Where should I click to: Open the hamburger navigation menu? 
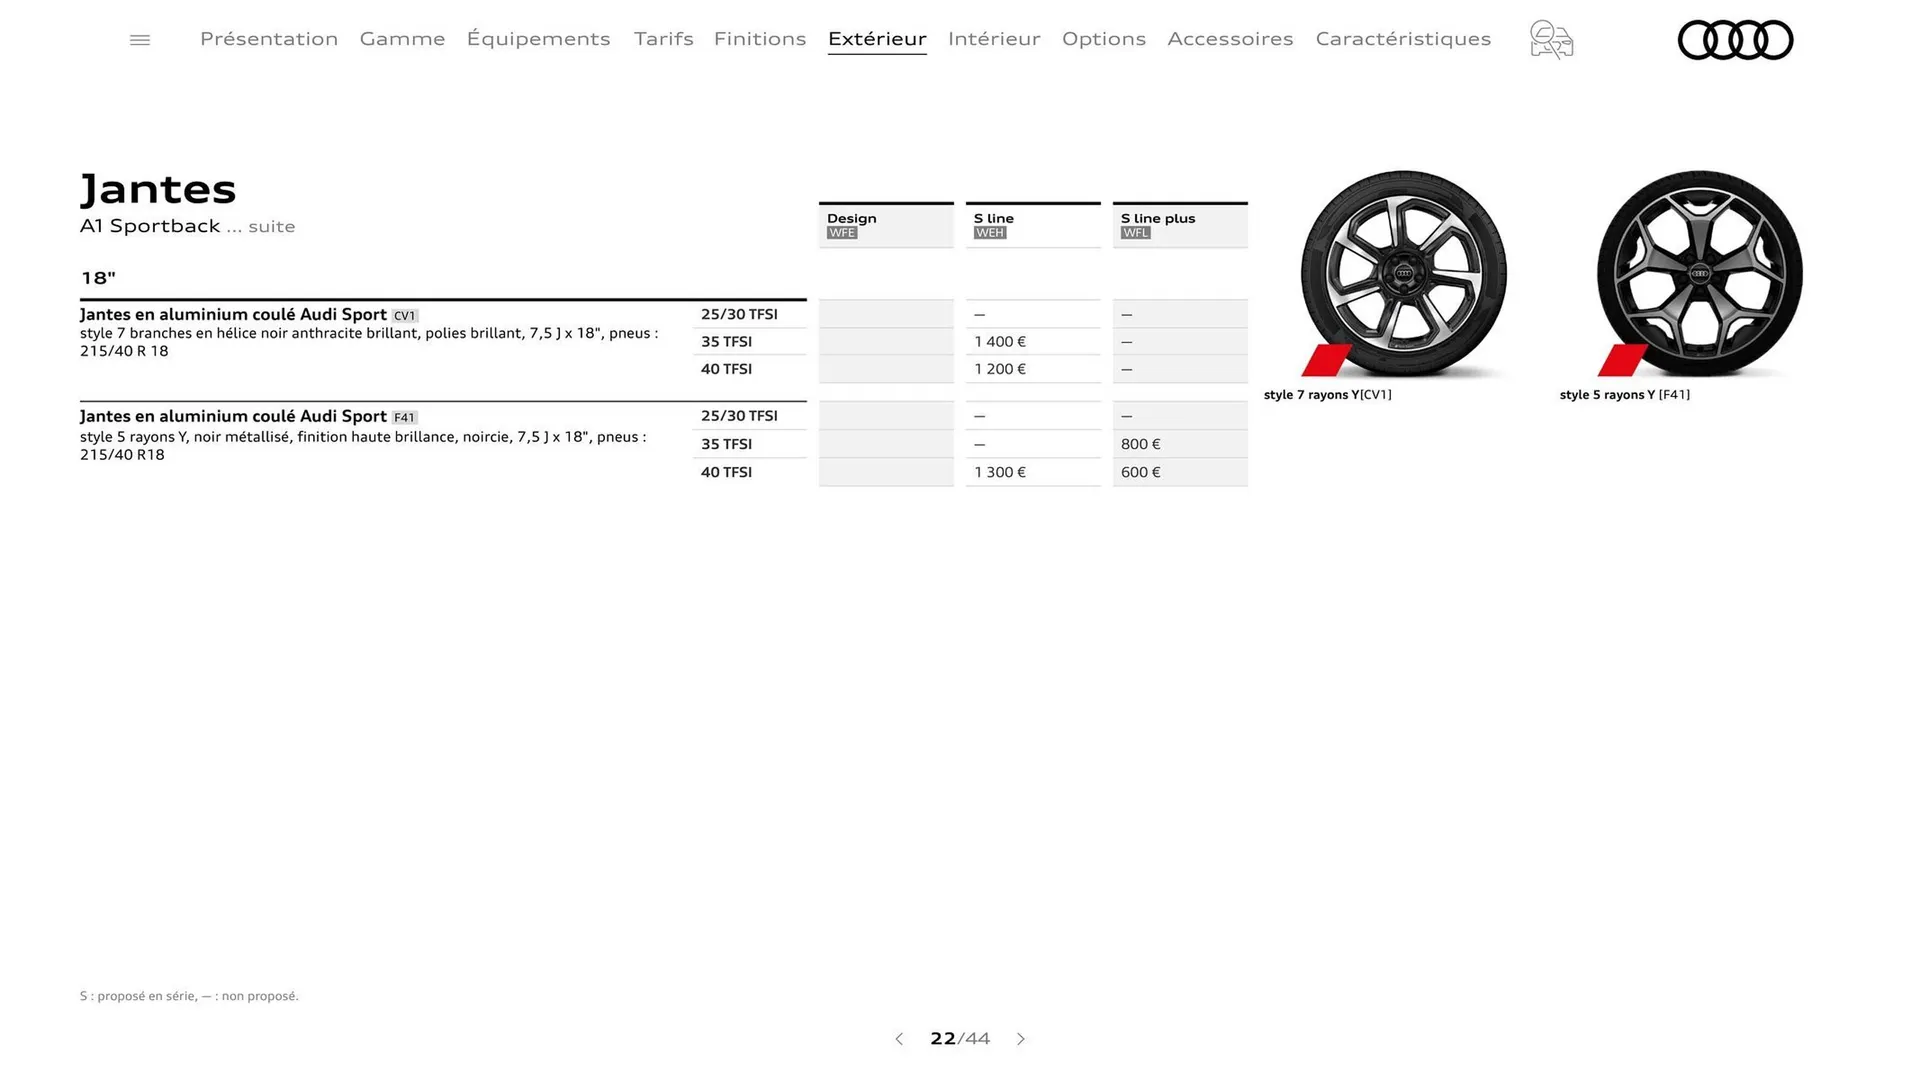click(139, 39)
